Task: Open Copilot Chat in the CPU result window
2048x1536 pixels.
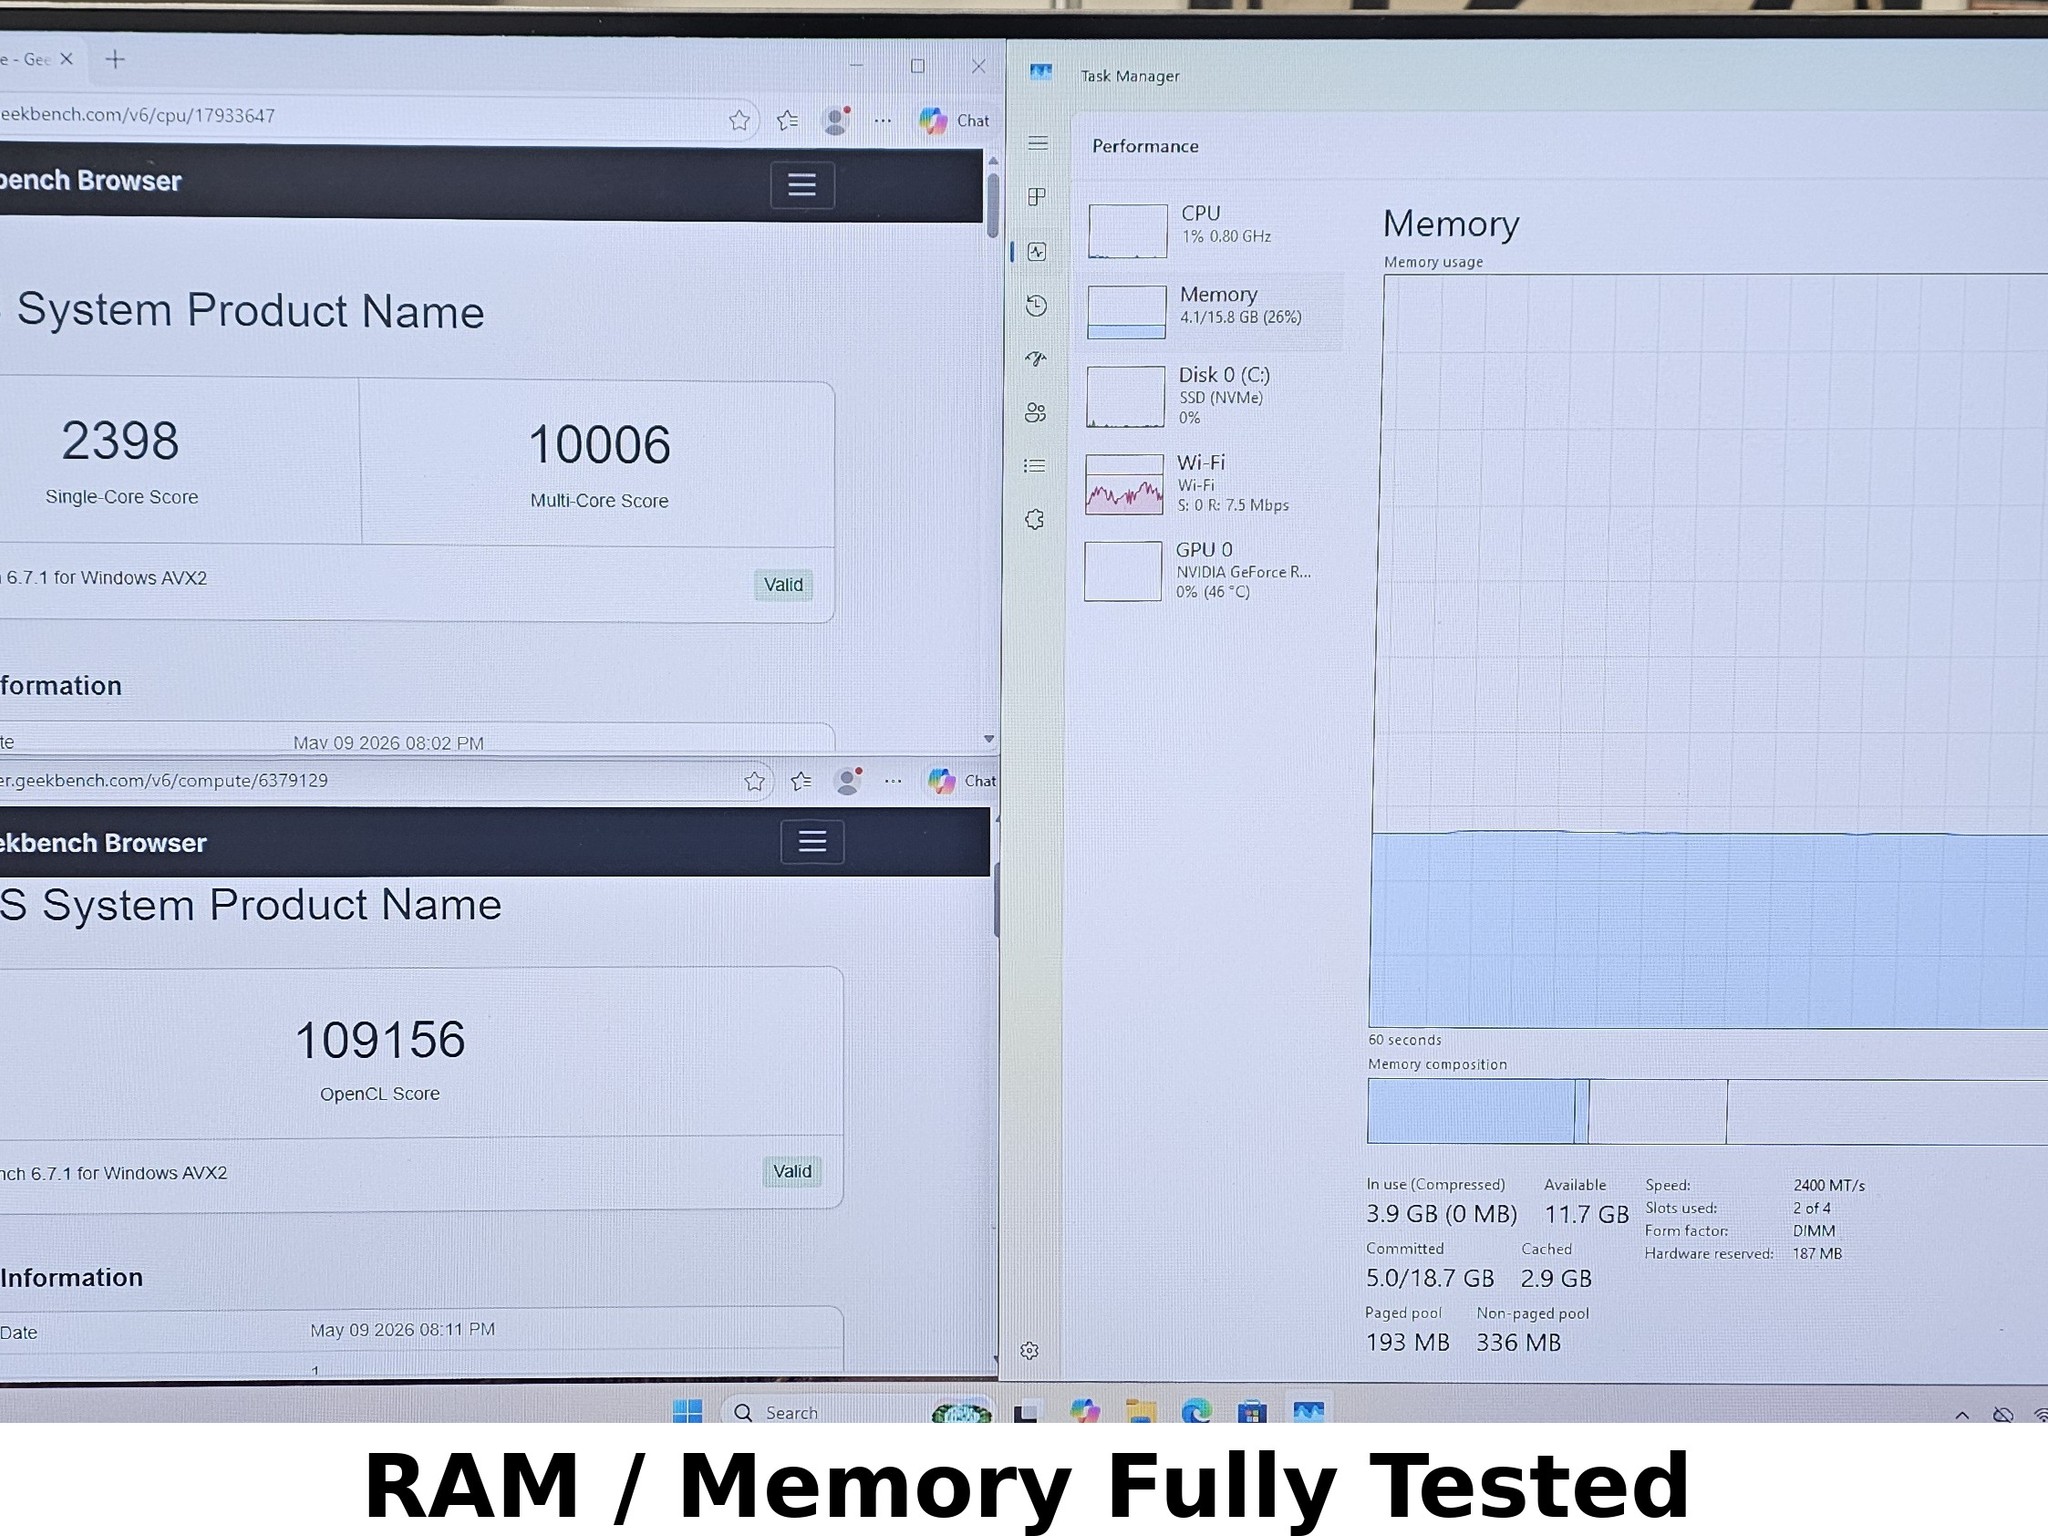Action: coord(954,121)
